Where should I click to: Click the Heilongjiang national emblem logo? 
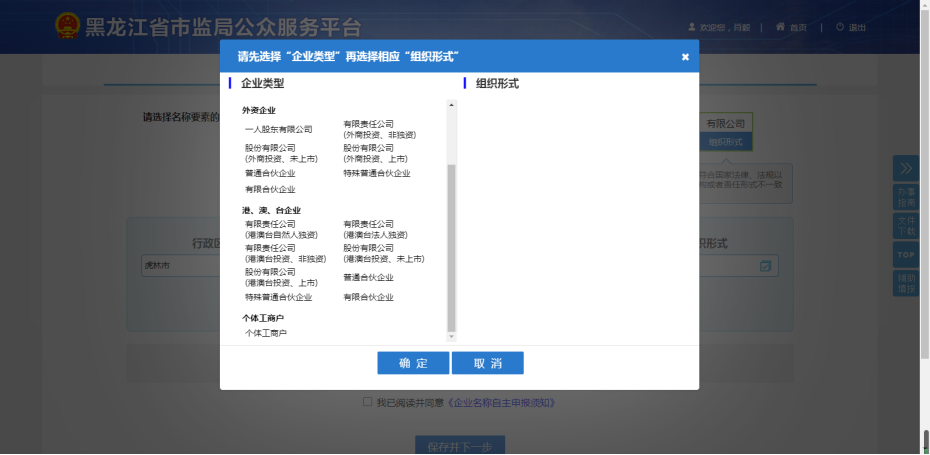(67, 26)
